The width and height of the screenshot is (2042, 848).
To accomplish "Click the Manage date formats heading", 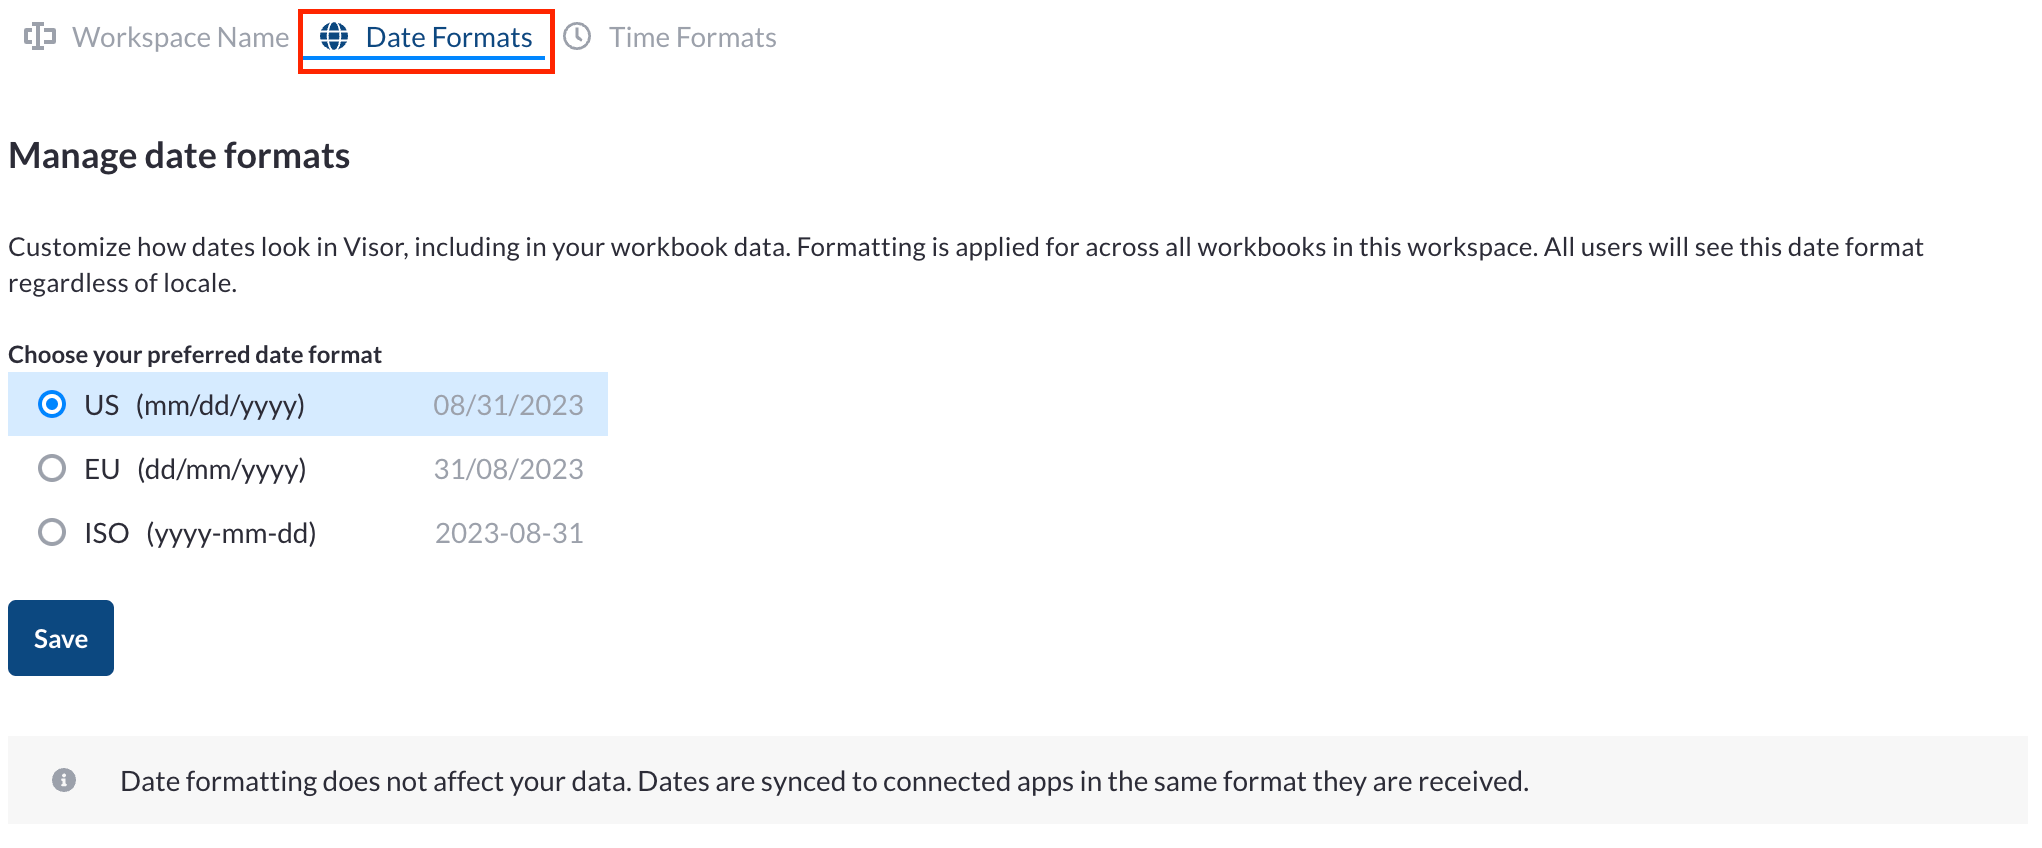I will pos(178,155).
